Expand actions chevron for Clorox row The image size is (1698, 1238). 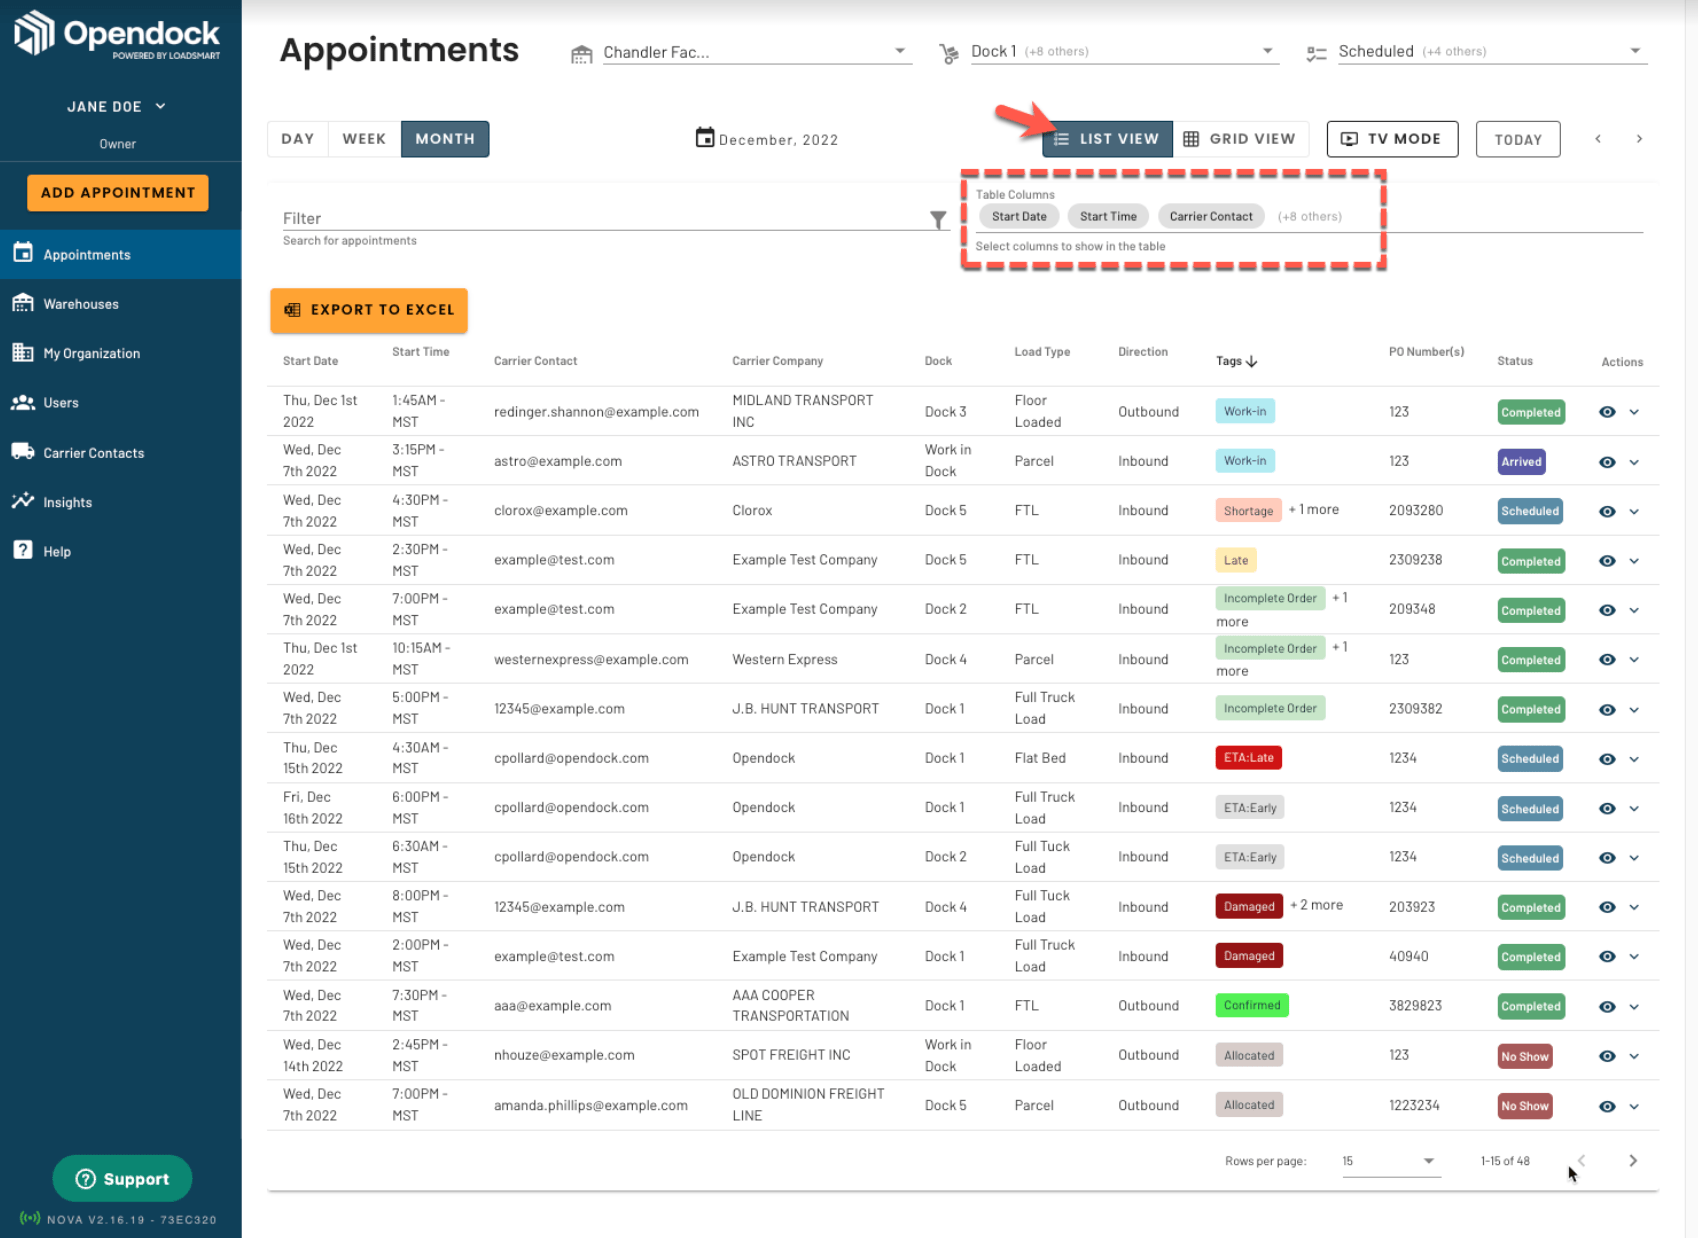1634,511
